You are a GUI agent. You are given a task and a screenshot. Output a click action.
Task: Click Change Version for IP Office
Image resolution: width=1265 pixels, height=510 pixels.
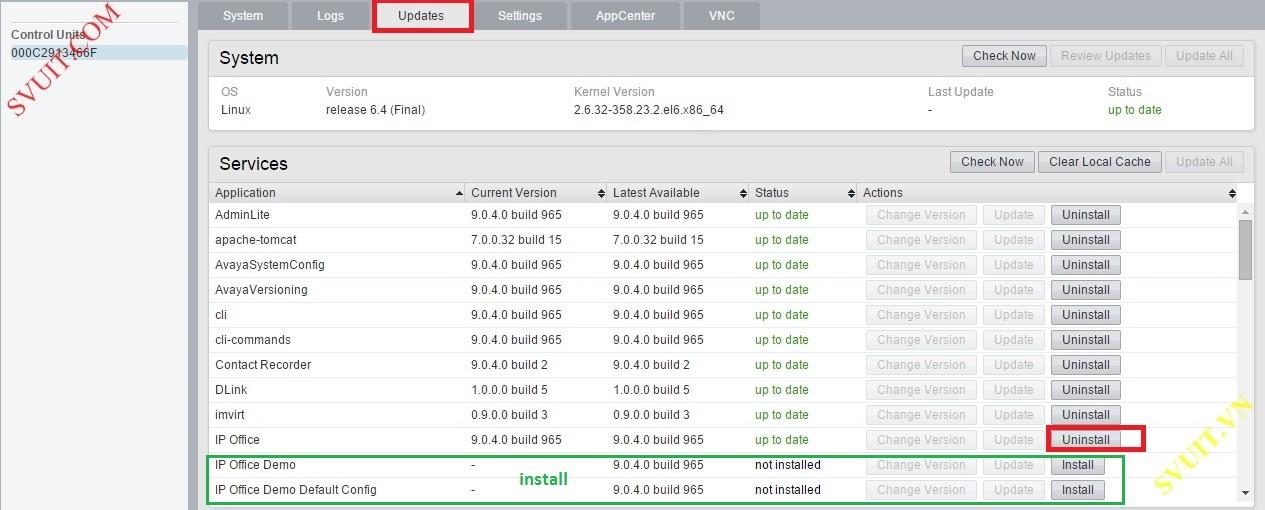(921, 440)
